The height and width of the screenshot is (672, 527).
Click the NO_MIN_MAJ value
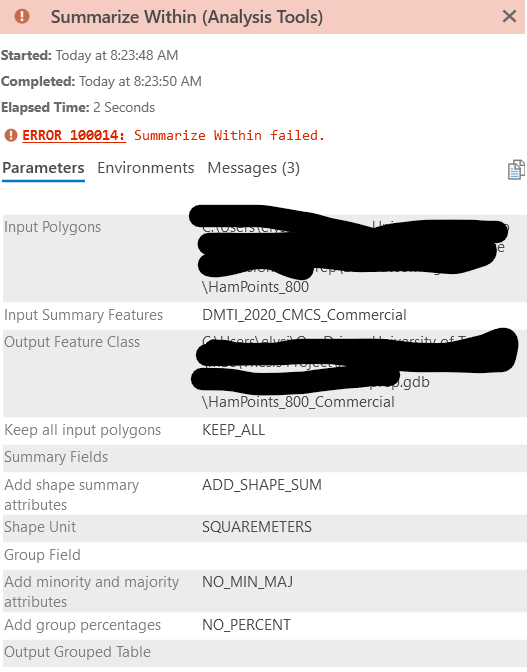pyautogui.click(x=248, y=582)
